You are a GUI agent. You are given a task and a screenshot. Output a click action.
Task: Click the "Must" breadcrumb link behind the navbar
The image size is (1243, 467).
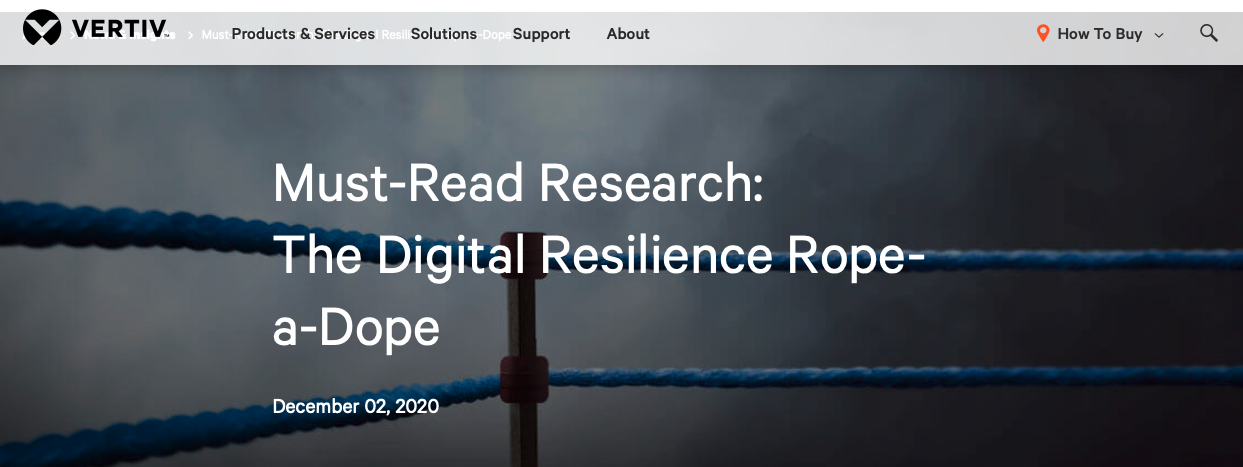[x=214, y=34]
